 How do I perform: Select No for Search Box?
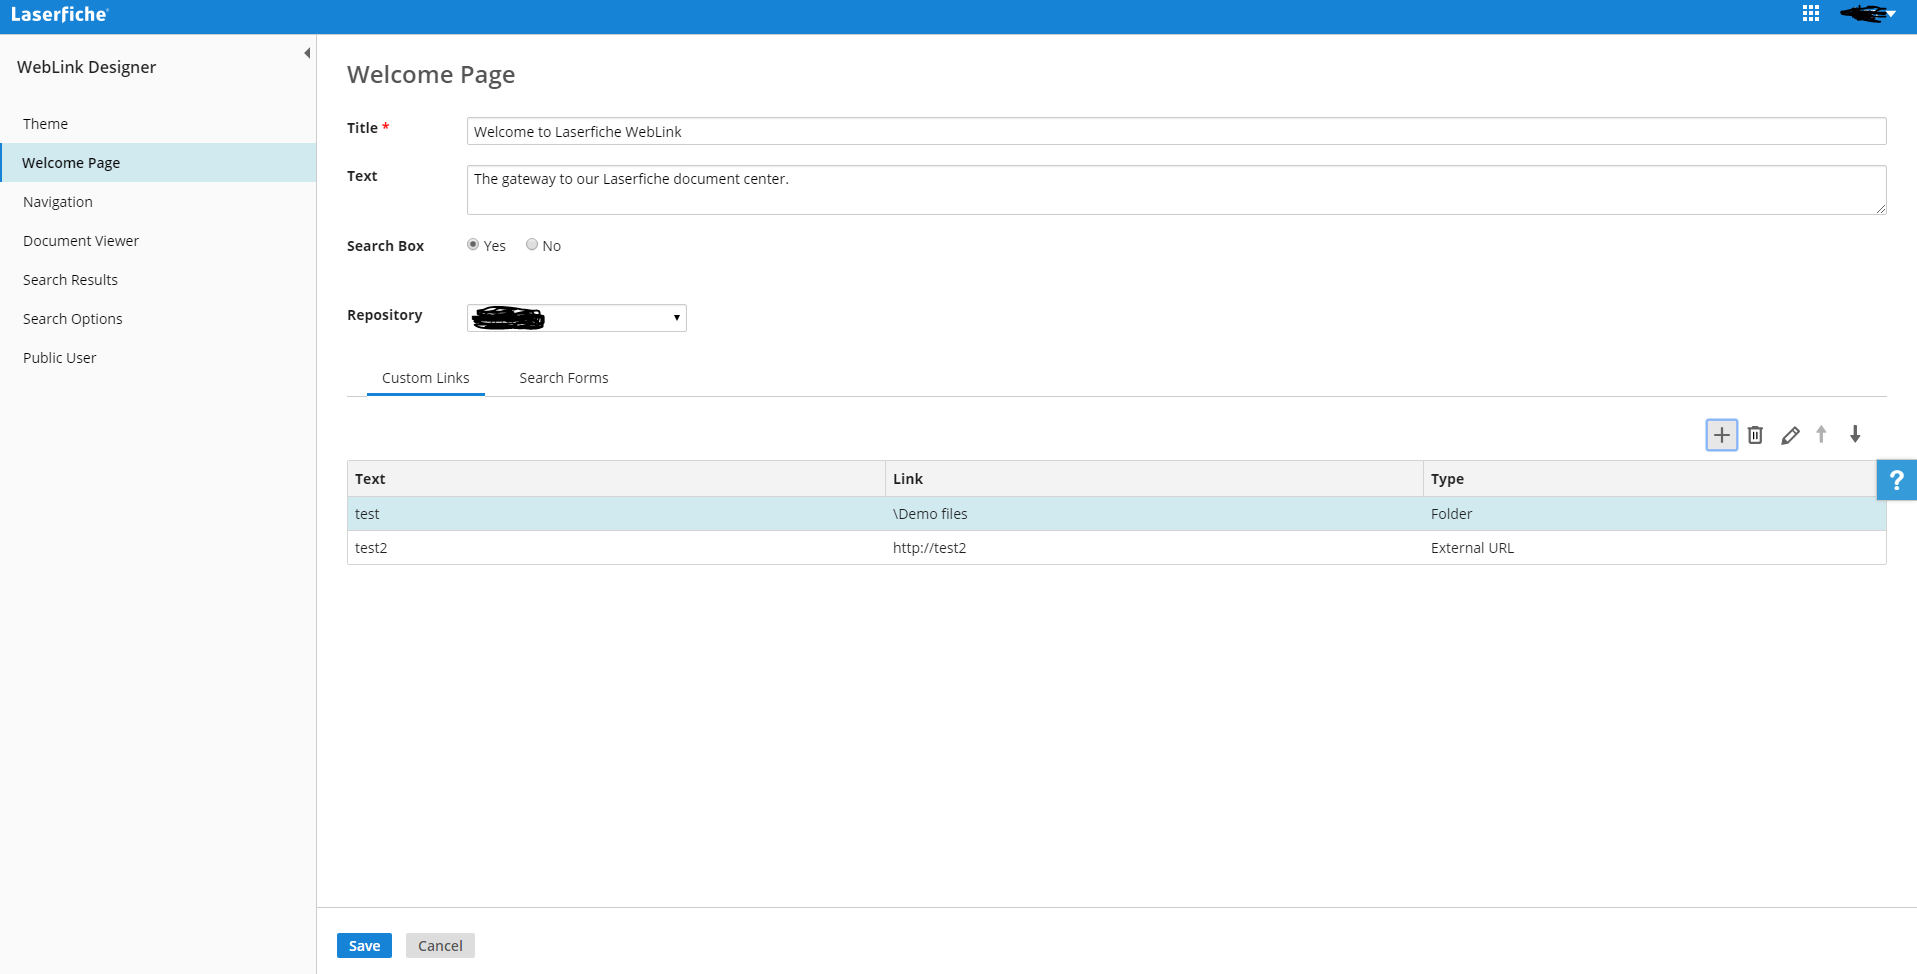[x=532, y=245]
